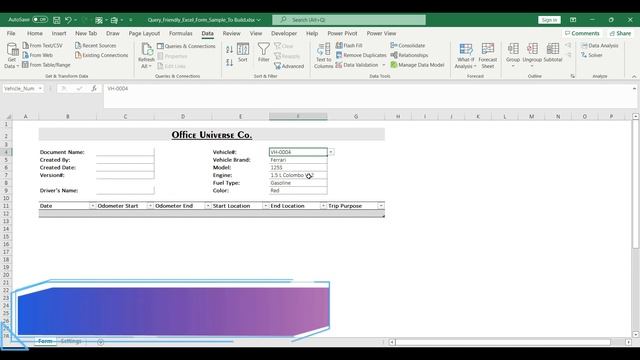This screenshot has height=360, width=640.
Task: Open Date column filter dropdown
Action: [x=93, y=206]
